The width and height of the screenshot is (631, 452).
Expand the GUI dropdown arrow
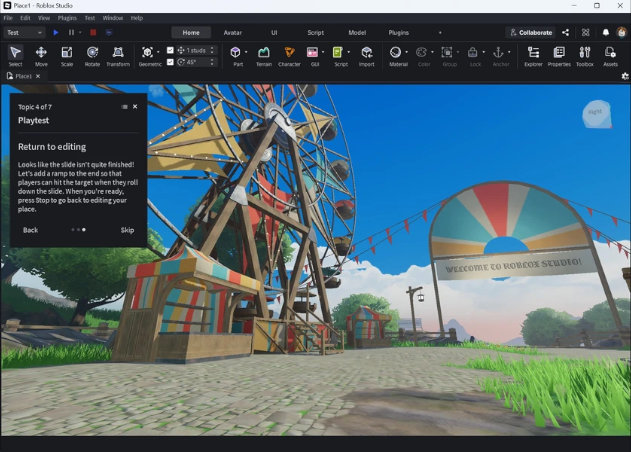pos(323,52)
